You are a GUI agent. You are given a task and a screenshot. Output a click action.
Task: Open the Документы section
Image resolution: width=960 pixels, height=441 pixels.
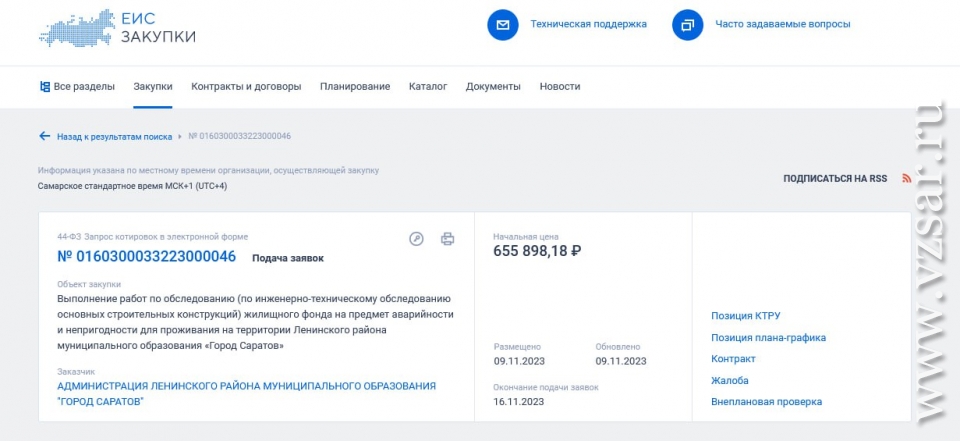click(x=493, y=86)
